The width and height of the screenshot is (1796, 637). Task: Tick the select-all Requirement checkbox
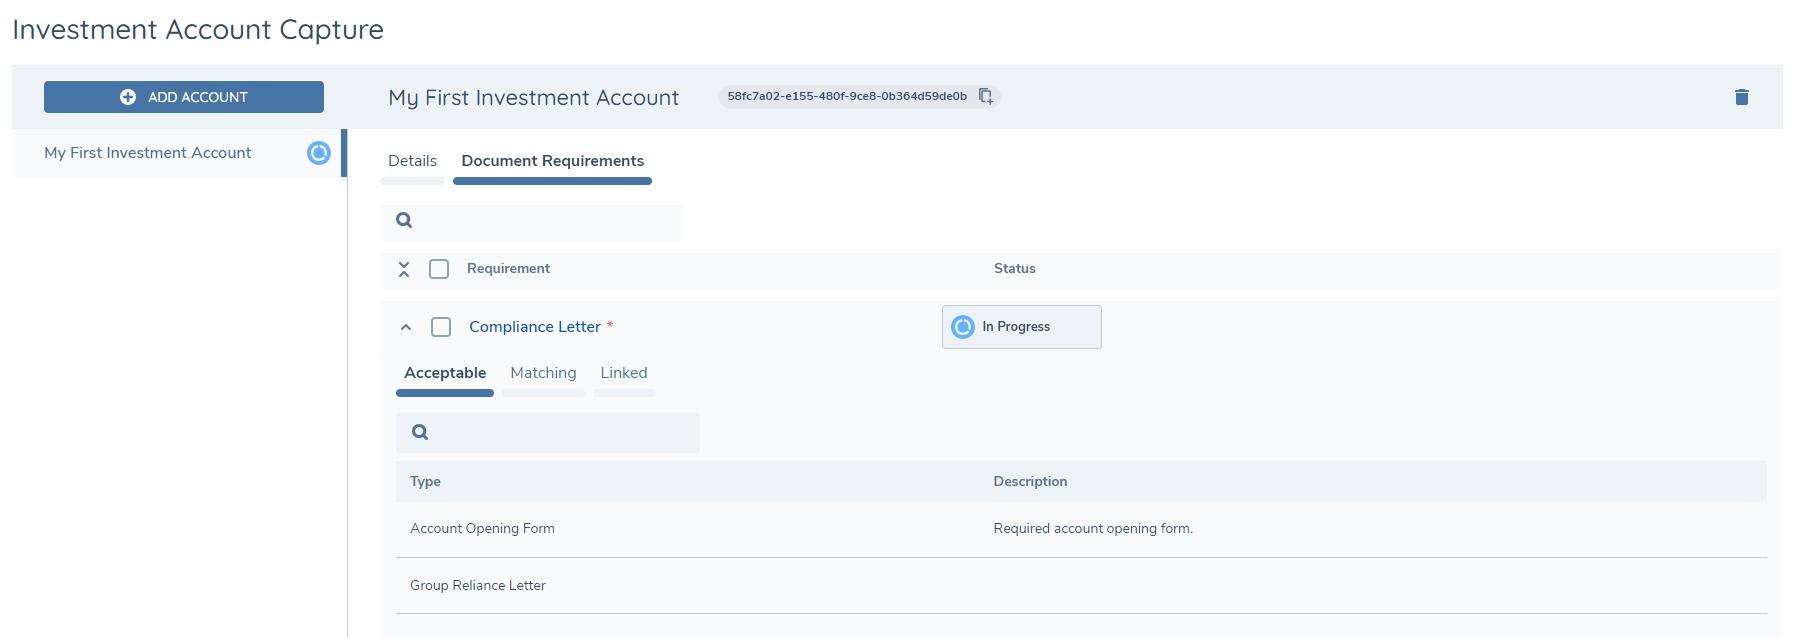pos(439,269)
